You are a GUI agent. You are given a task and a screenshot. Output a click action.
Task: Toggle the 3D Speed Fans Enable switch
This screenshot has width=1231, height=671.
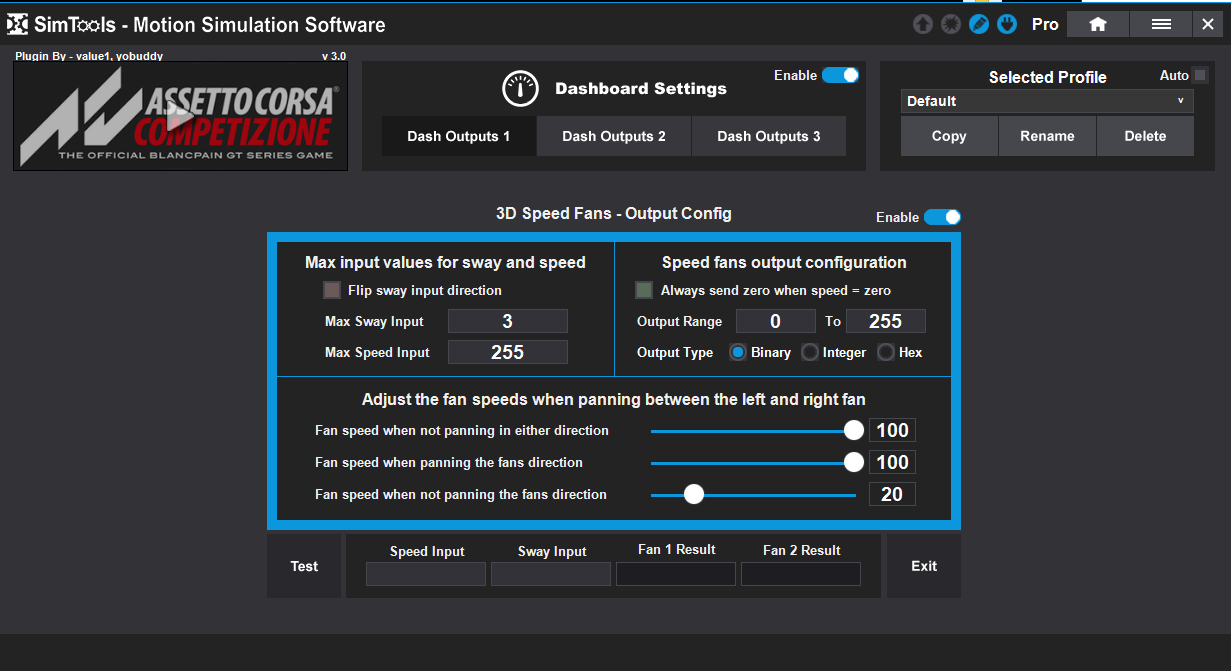(x=942, y=217)
